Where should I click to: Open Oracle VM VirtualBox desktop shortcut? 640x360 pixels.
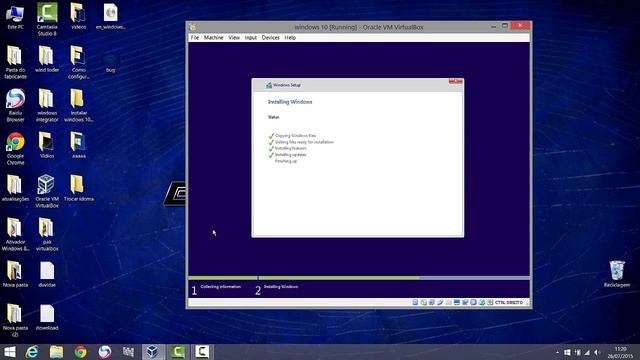coord(47,191)
